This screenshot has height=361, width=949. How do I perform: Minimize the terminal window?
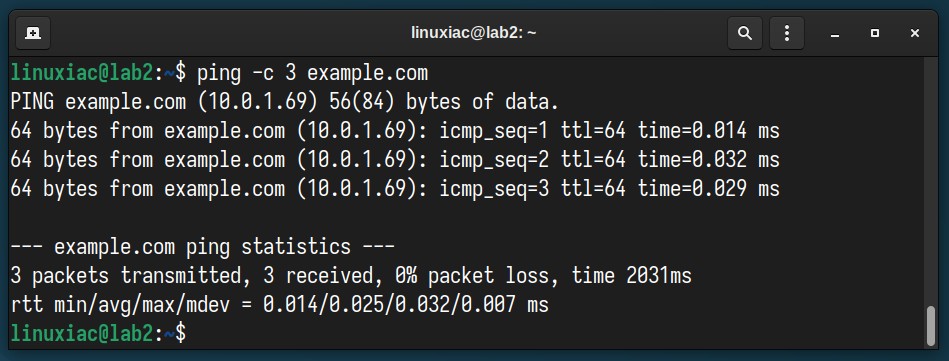pyautogui.click(x=835, y=34)
